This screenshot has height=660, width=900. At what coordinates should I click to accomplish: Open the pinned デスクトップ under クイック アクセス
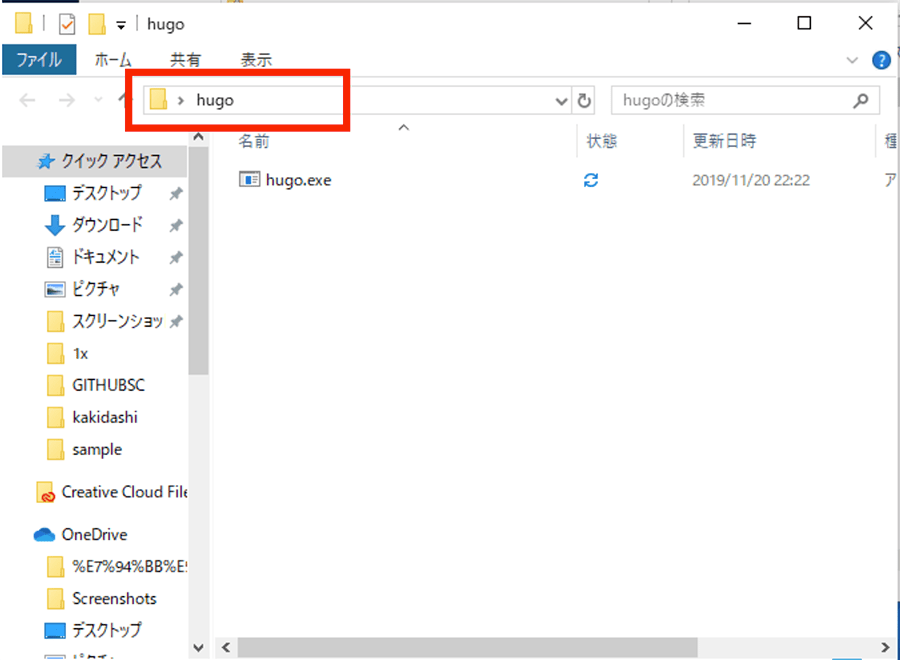(x=107, y=193)
